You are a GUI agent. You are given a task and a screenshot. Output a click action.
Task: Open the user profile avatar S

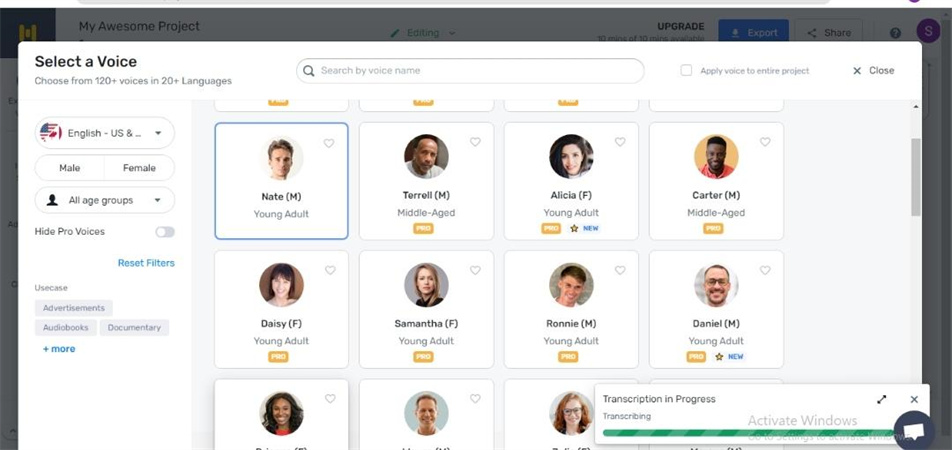928,30
